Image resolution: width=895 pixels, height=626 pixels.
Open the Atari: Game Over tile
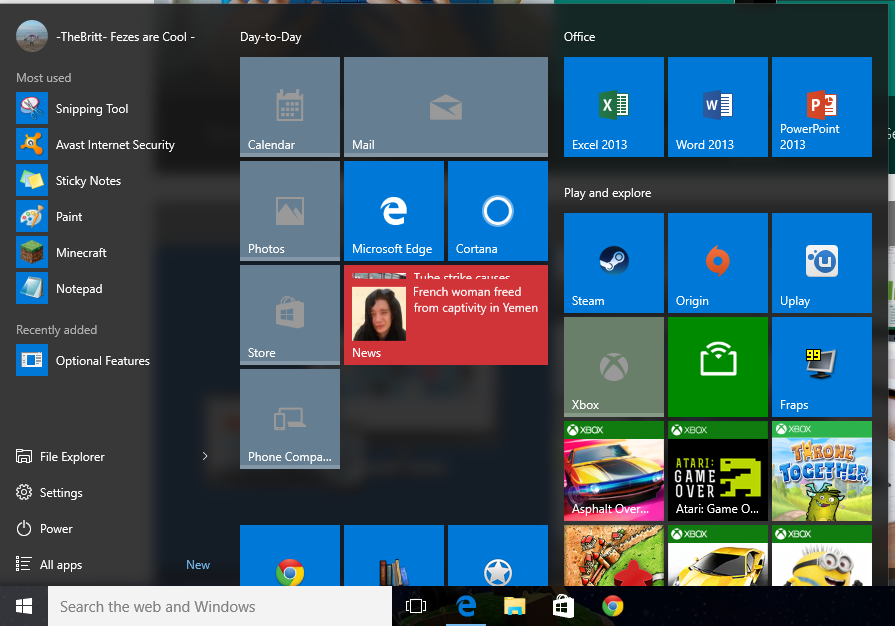pyautogui.click(x=717, y=471)
